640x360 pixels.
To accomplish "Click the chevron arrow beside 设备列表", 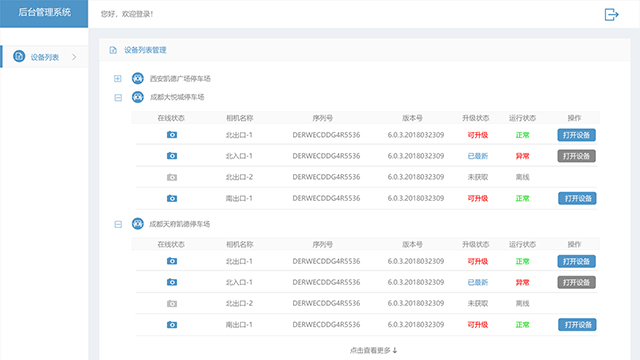I will click(74, 57).
